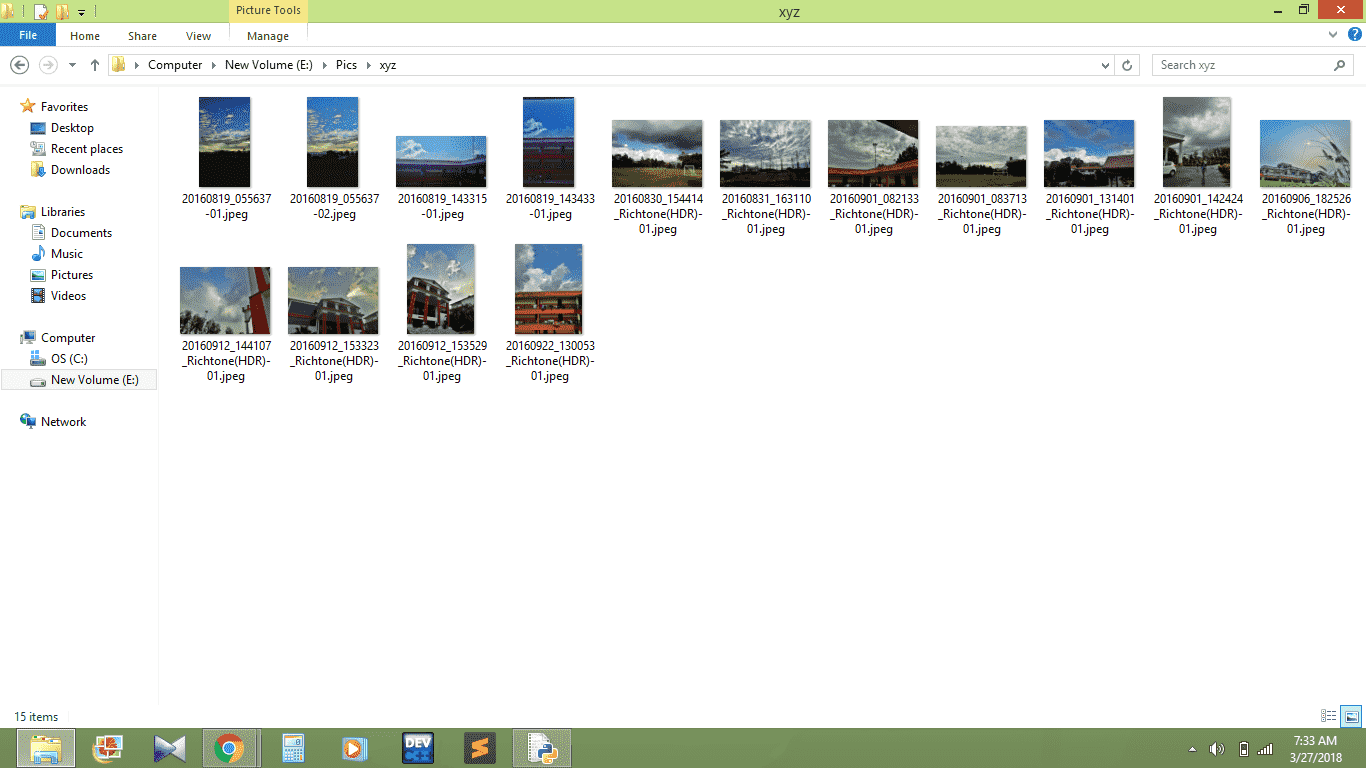Go back with the Back arrow button
Screen dimensions: 1372x782
pyautogui.click(x=19, y=65)
